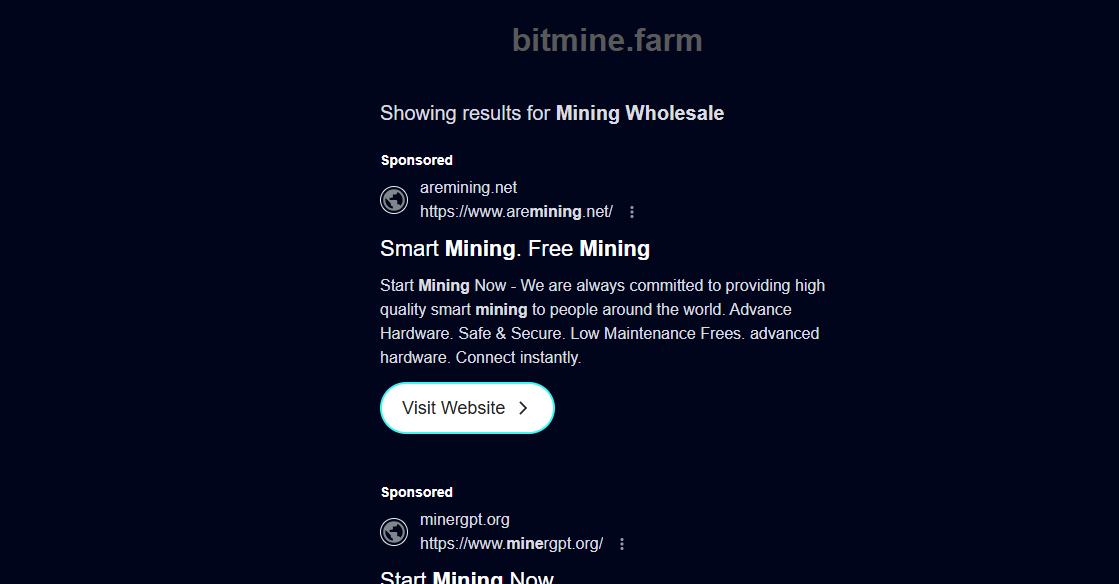Image resolution: width=1119 pixels, height=584 pixels.
Task: Select the aremining.net site name
Action: [x=468, y=187]
